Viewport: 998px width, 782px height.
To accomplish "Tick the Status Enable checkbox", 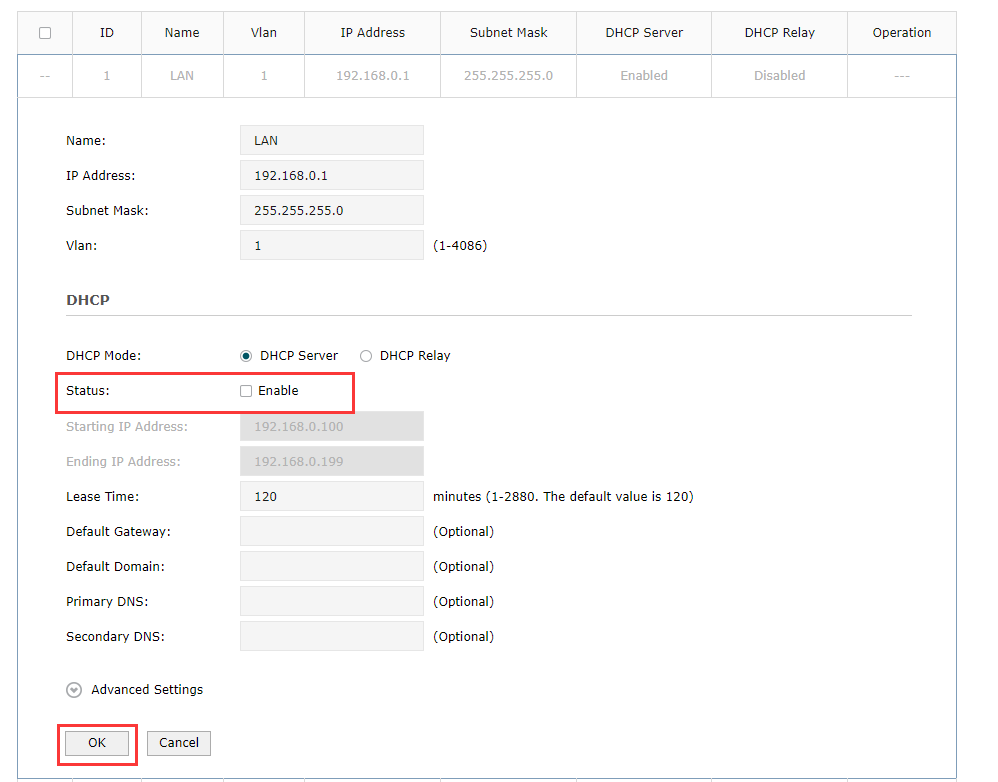I will [246, 391].
